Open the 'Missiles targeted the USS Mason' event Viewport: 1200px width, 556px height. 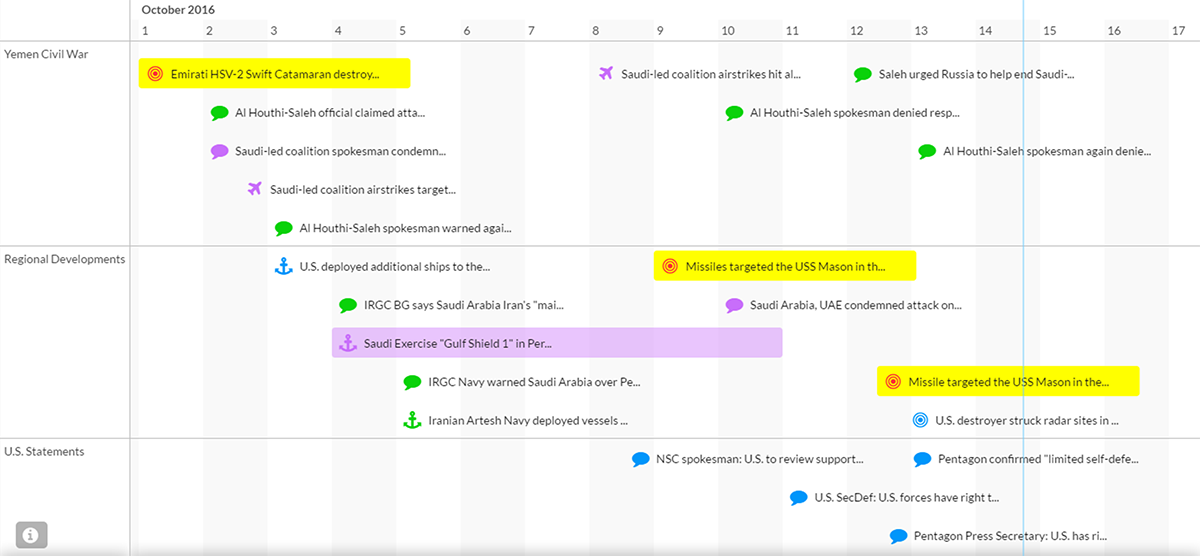coord(785,267)
